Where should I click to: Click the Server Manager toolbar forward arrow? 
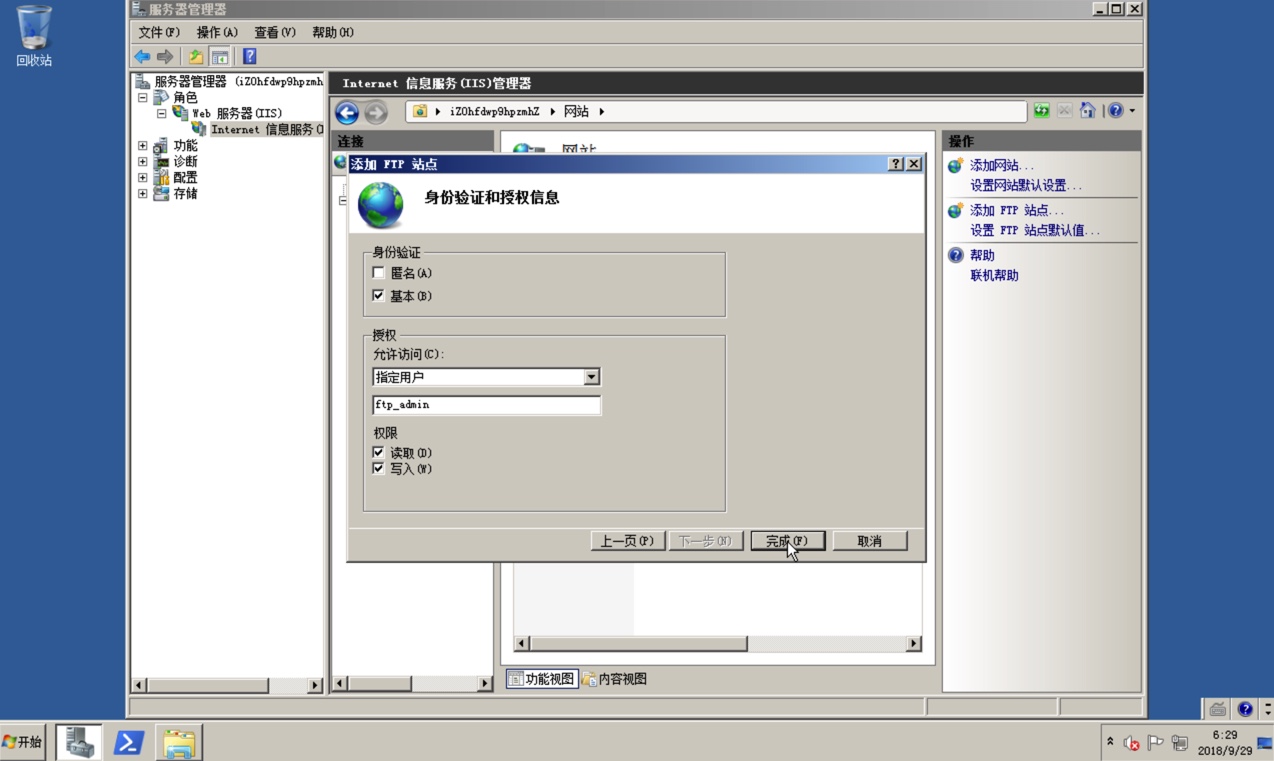[x=165, y=57]
